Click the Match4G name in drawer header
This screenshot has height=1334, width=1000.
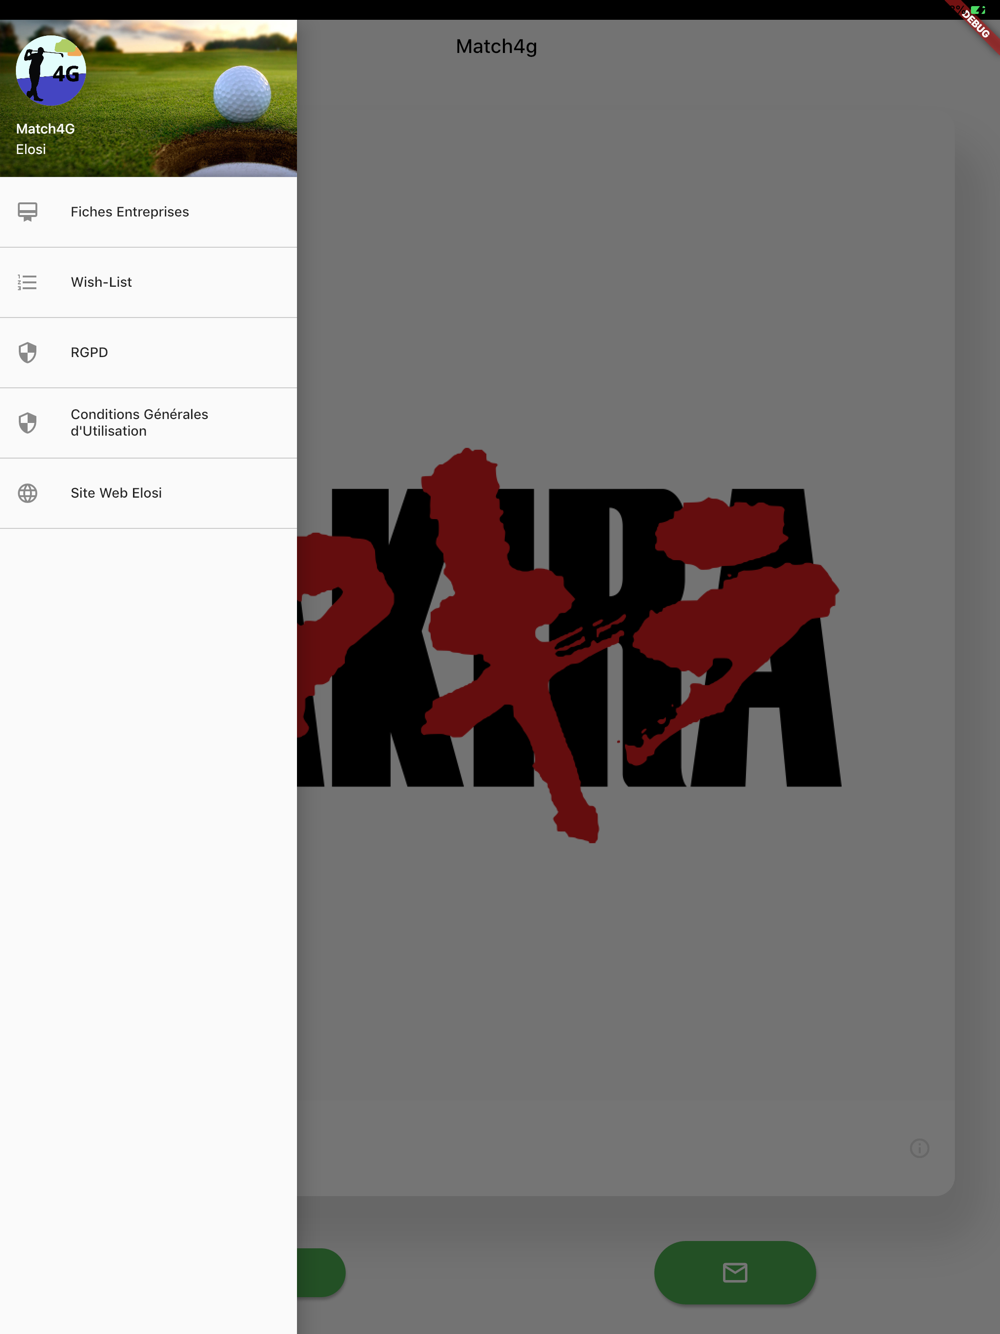[x=45, y=129]
